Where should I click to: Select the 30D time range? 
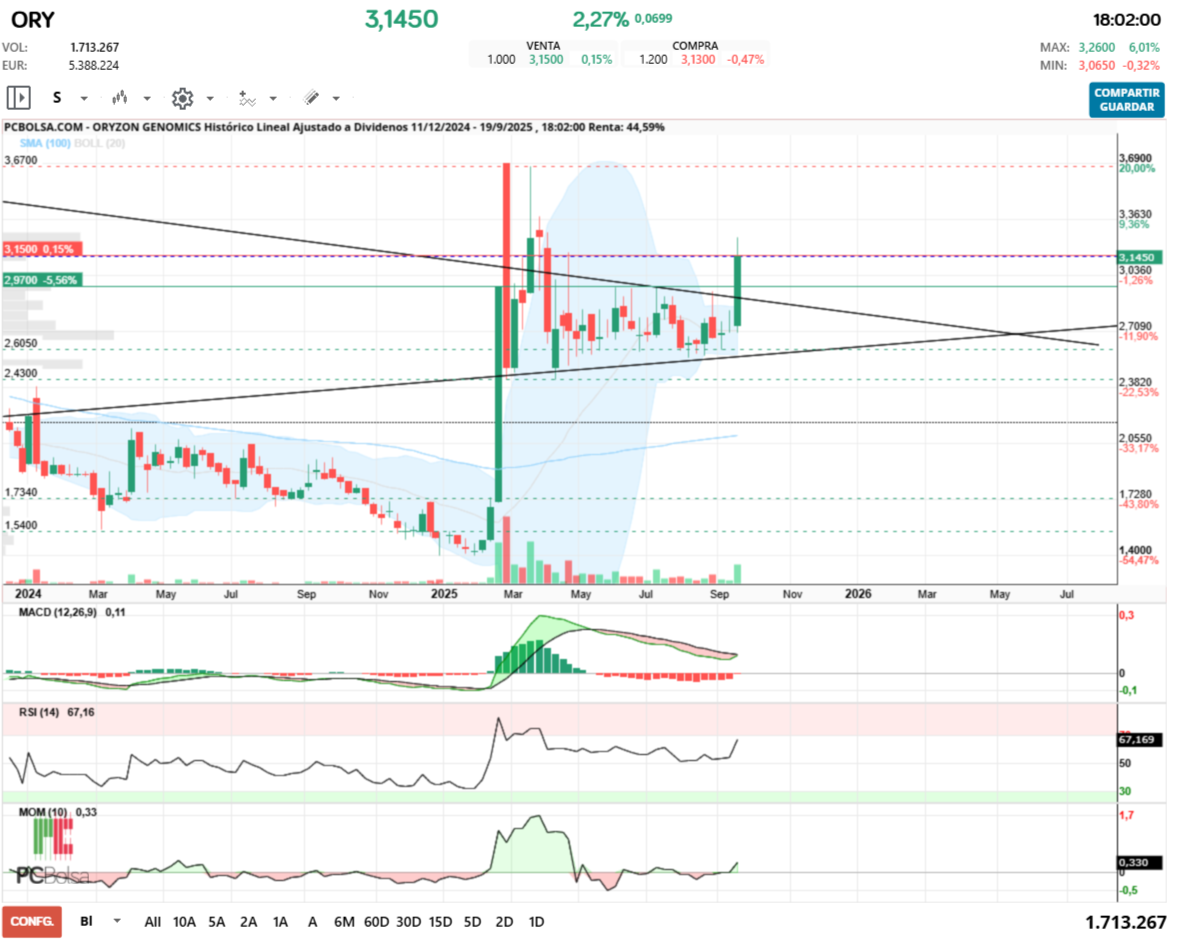point(408,922)
